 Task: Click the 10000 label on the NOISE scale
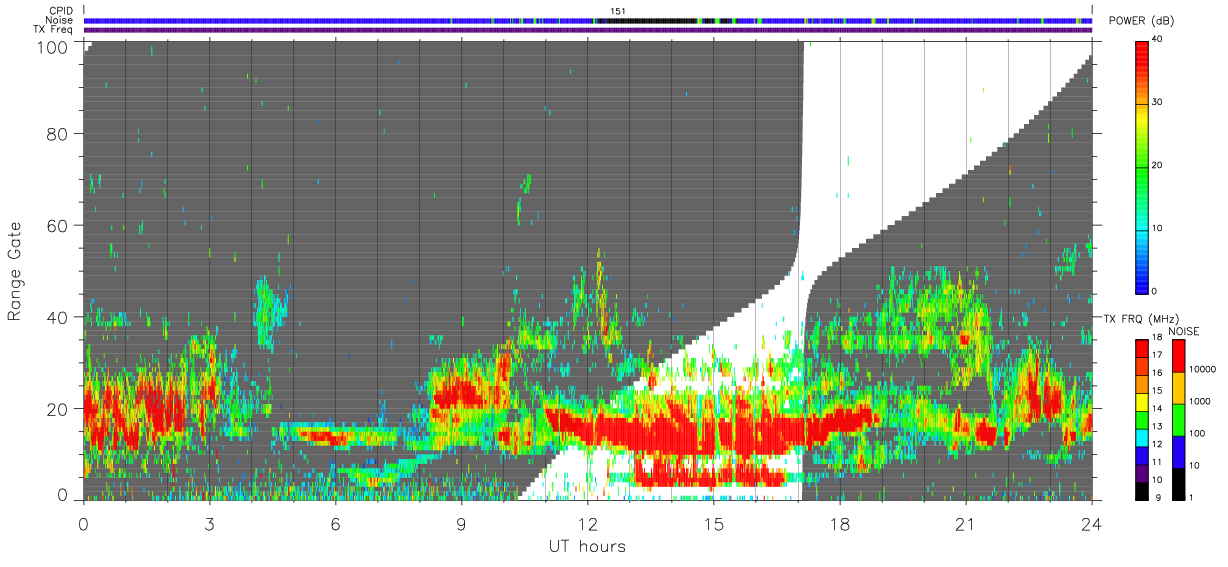[1203, 369]
